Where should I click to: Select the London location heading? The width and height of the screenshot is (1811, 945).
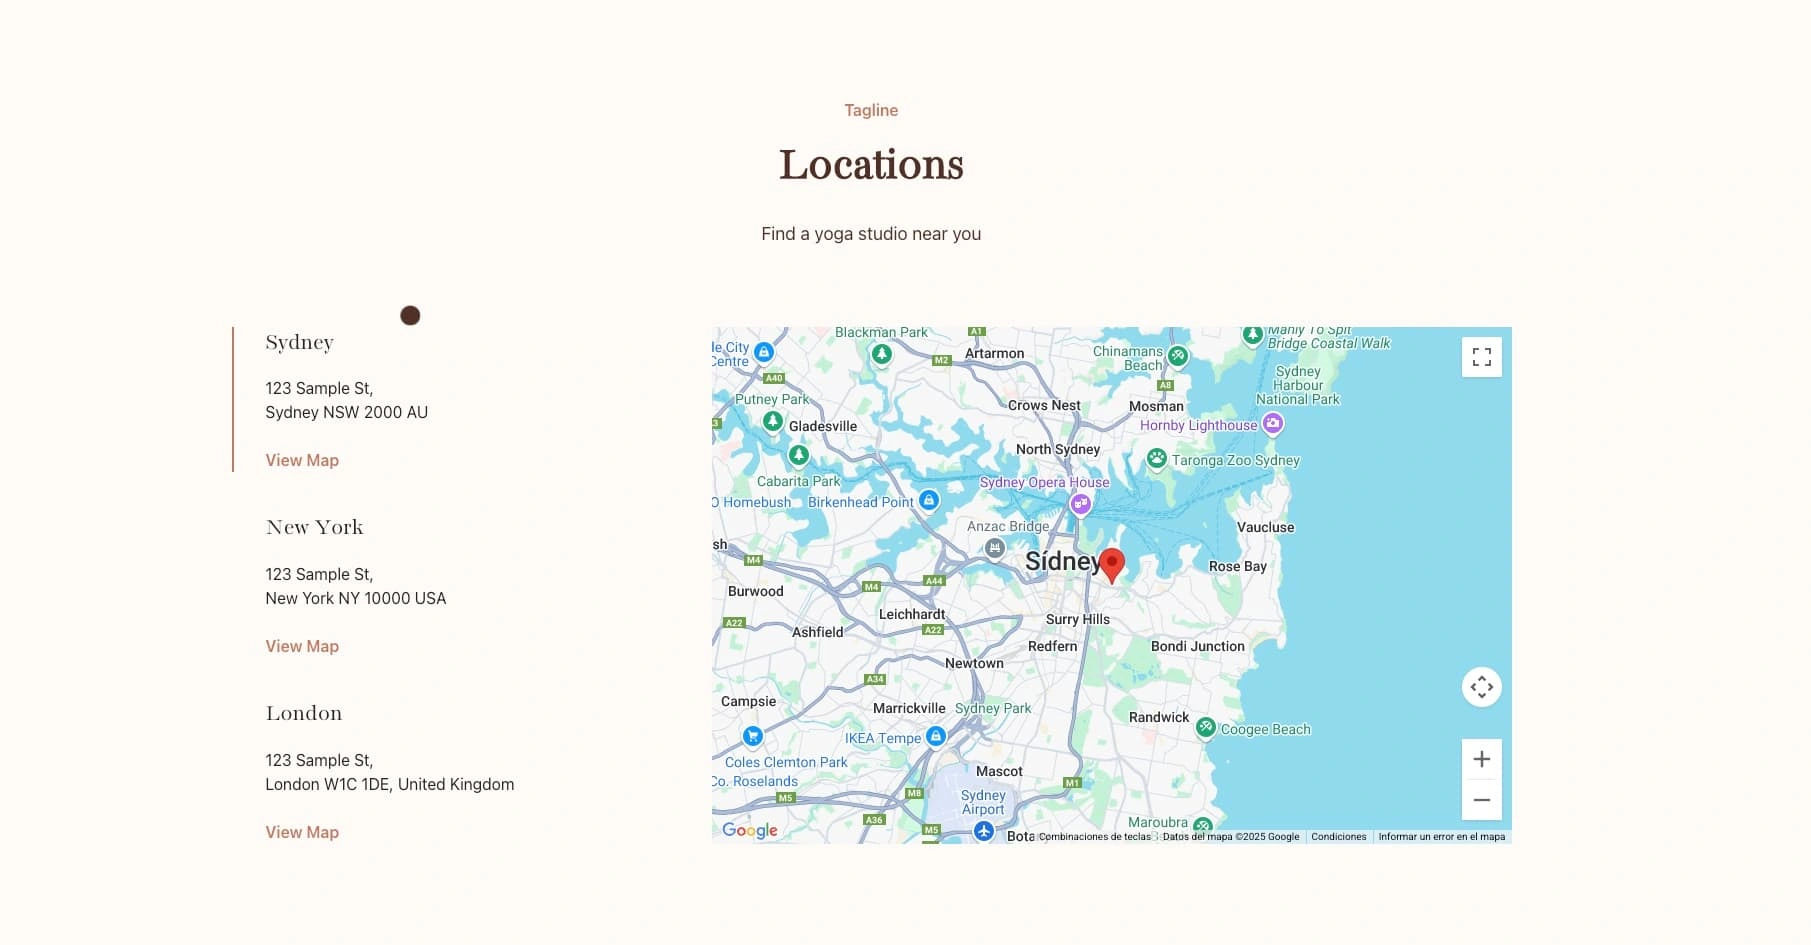(304, 713)
